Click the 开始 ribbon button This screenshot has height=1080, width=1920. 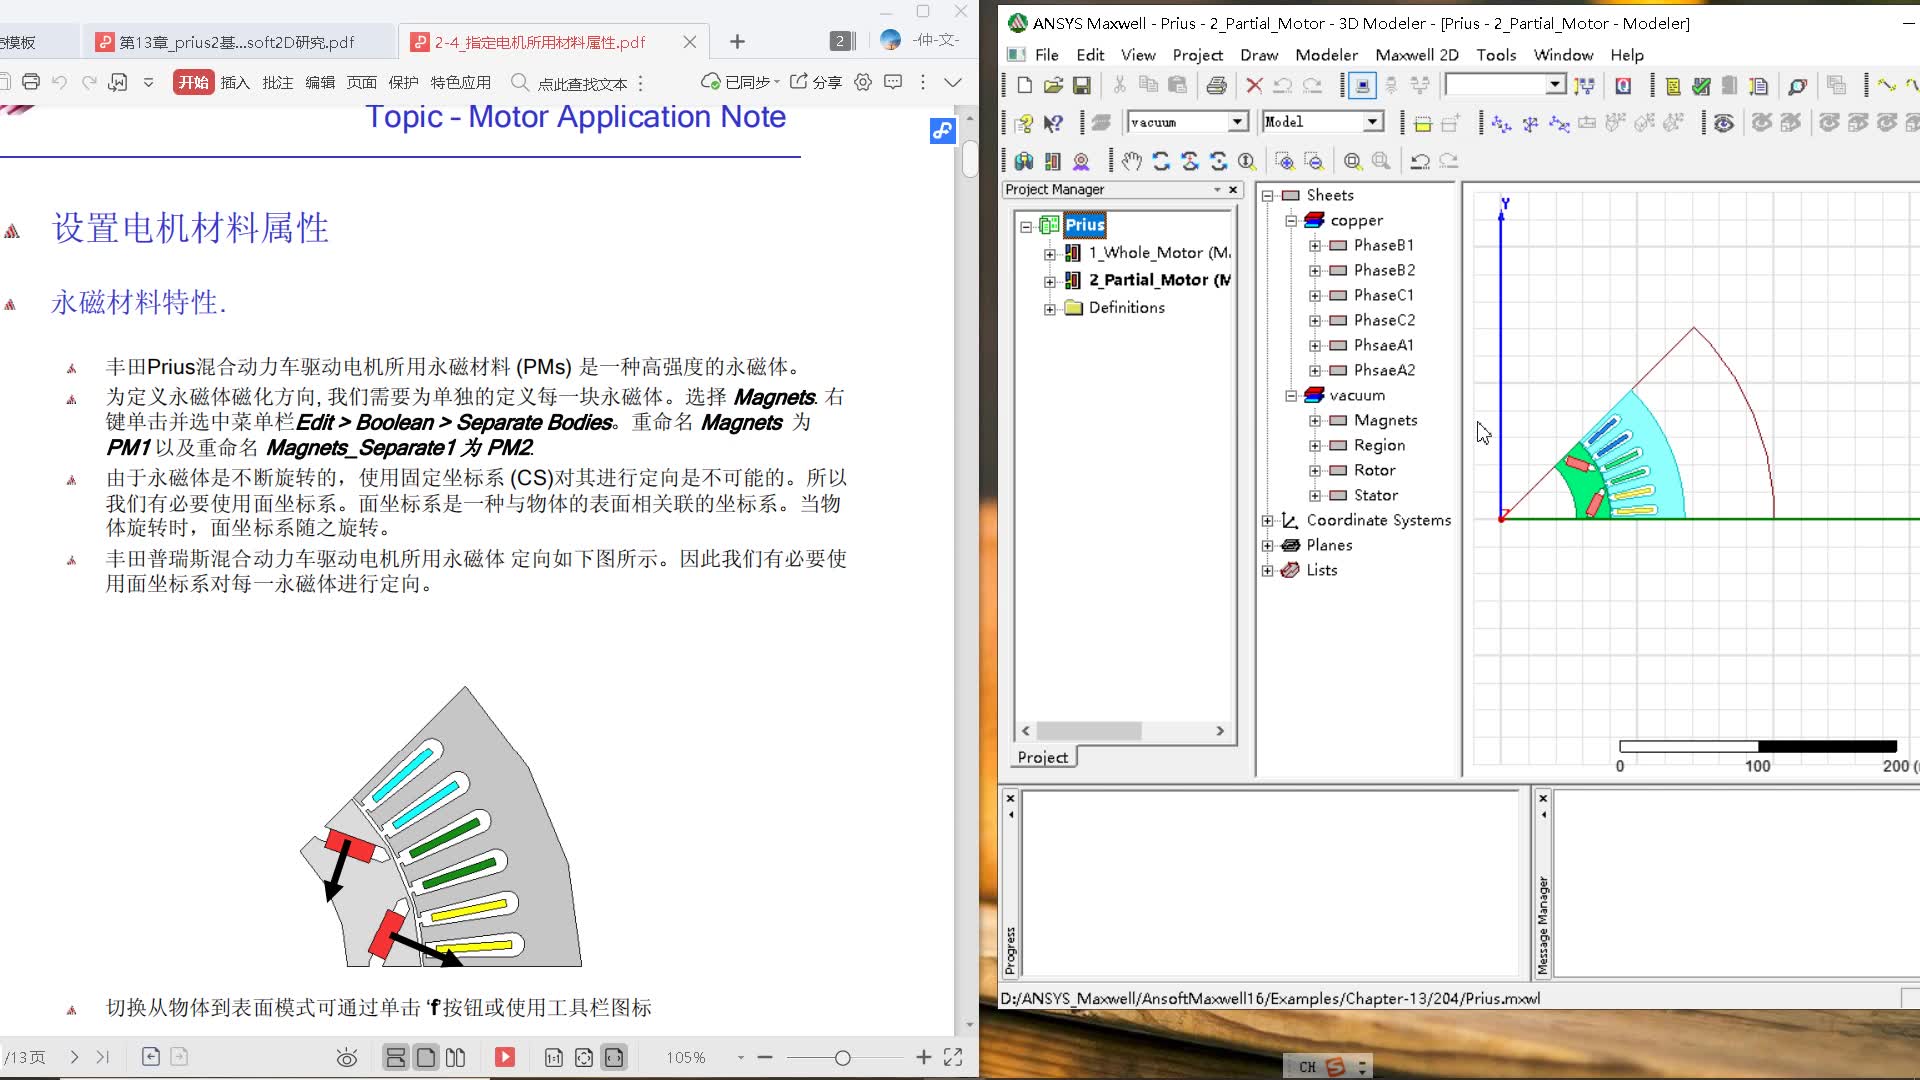tap(193, 82)
